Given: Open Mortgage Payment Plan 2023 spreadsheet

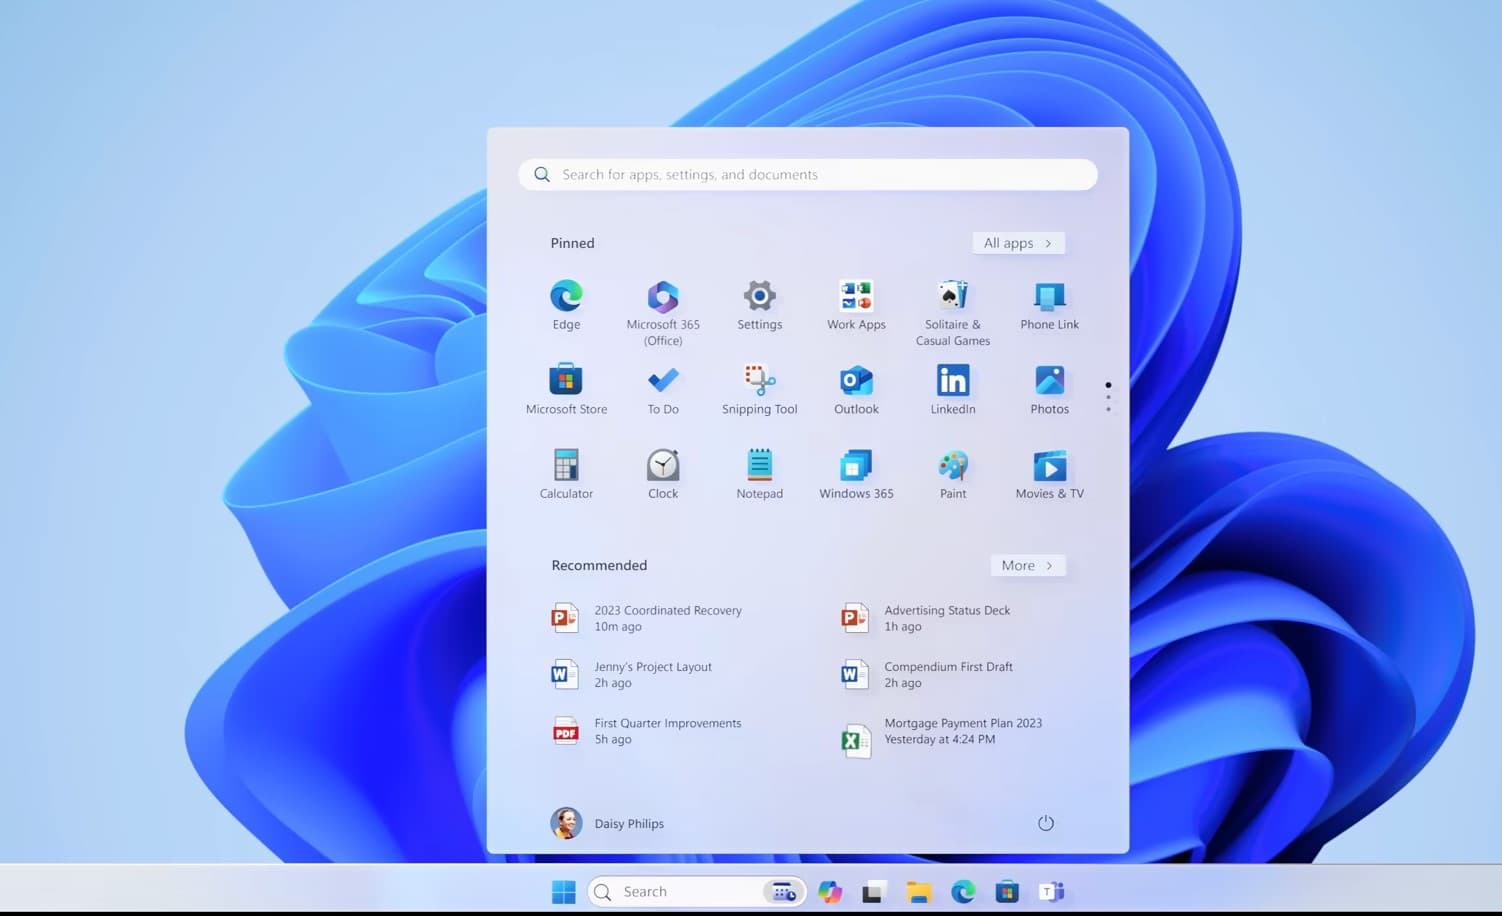Looking at the screenshot, I should pos(942,735).
